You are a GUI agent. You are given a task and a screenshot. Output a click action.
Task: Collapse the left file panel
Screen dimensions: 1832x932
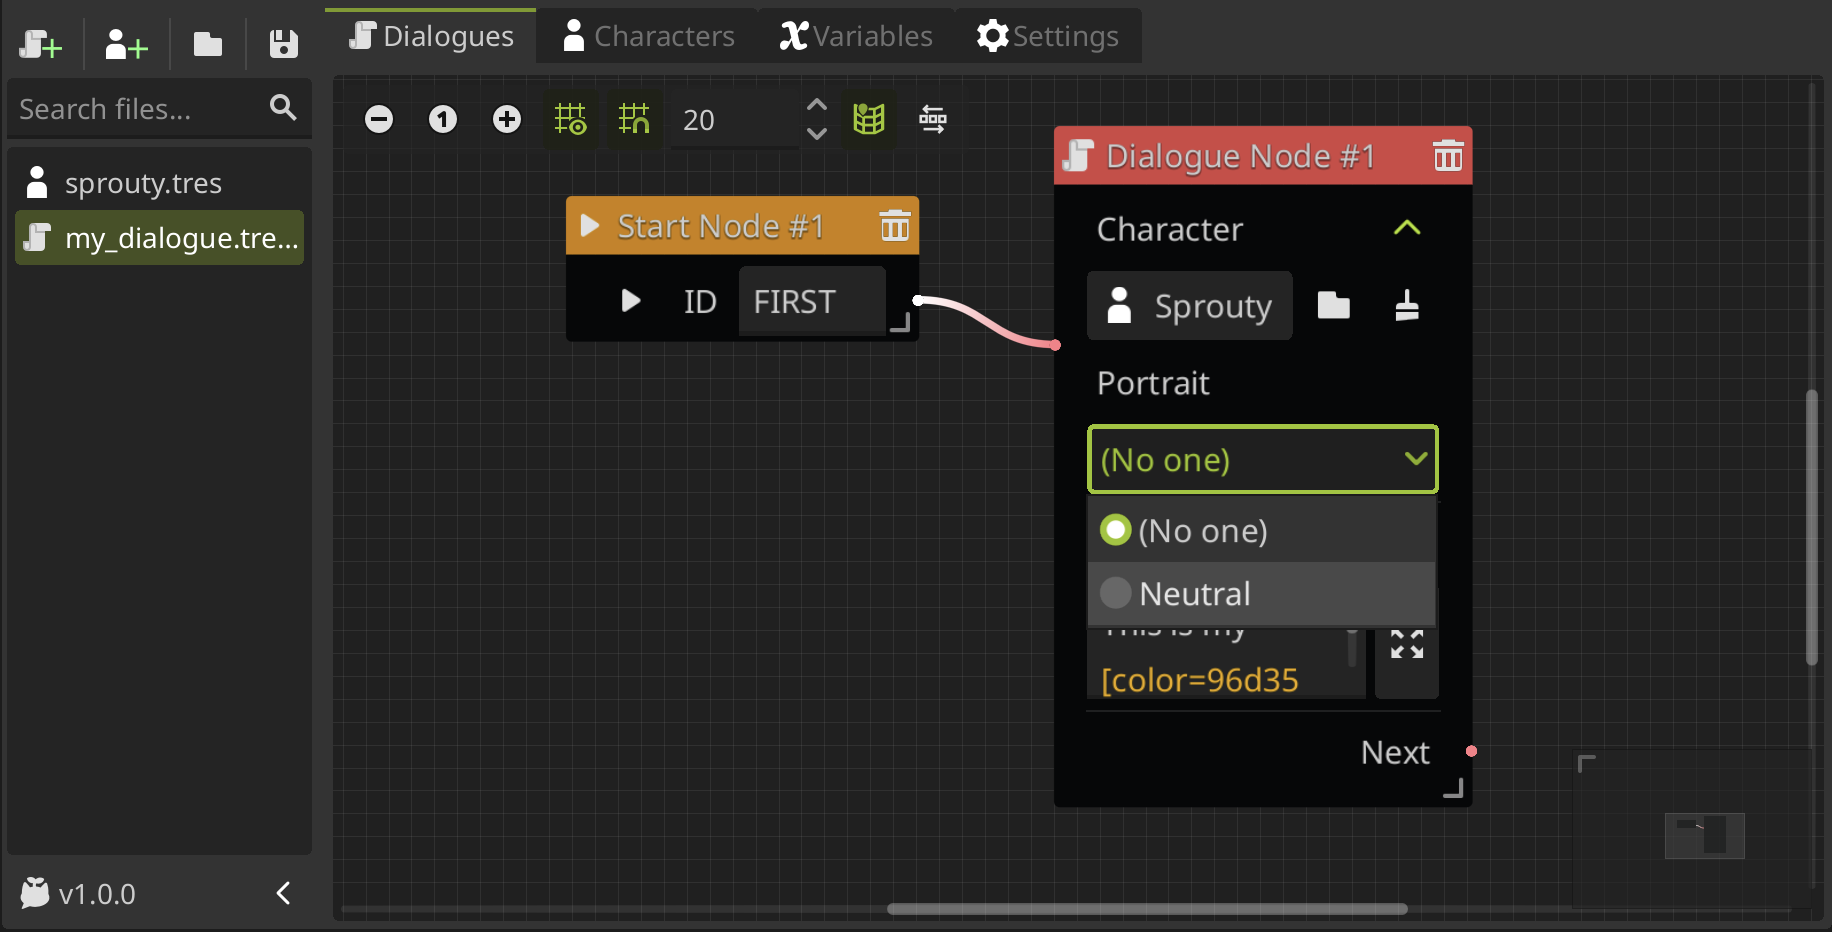pos(283,893)
